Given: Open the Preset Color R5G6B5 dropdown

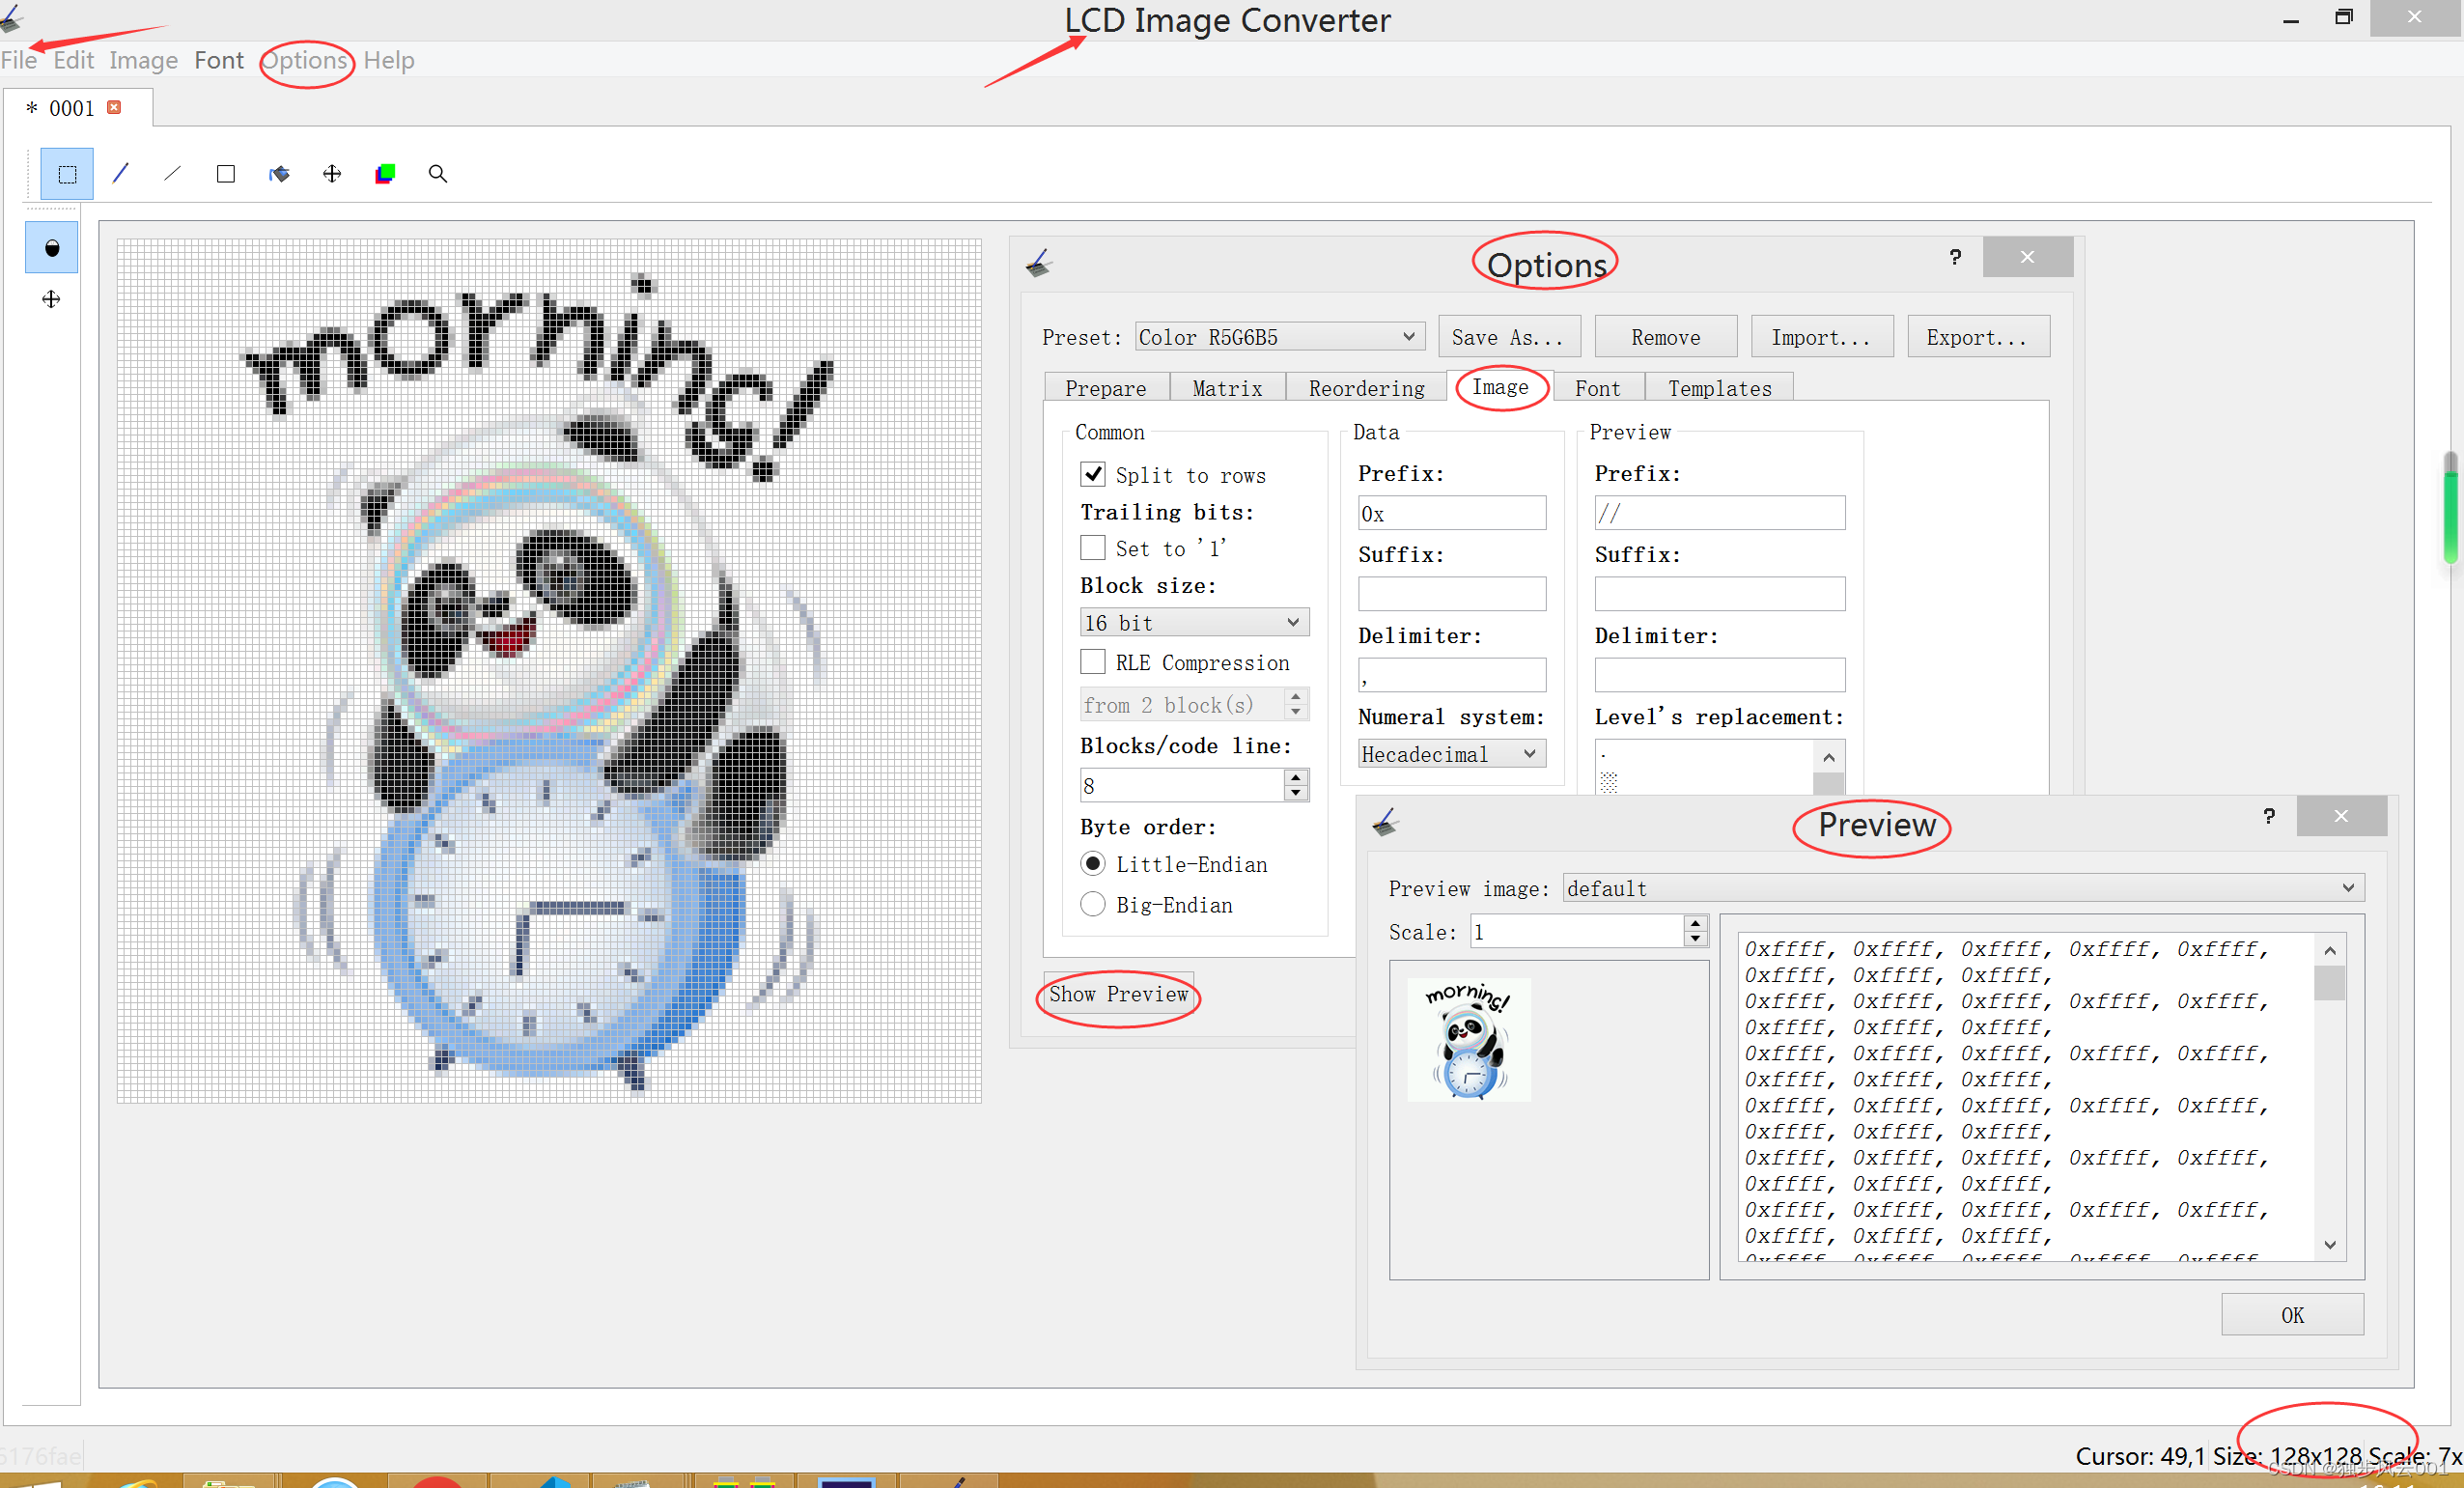Looking at the screenshot, I should point(1279,337).
